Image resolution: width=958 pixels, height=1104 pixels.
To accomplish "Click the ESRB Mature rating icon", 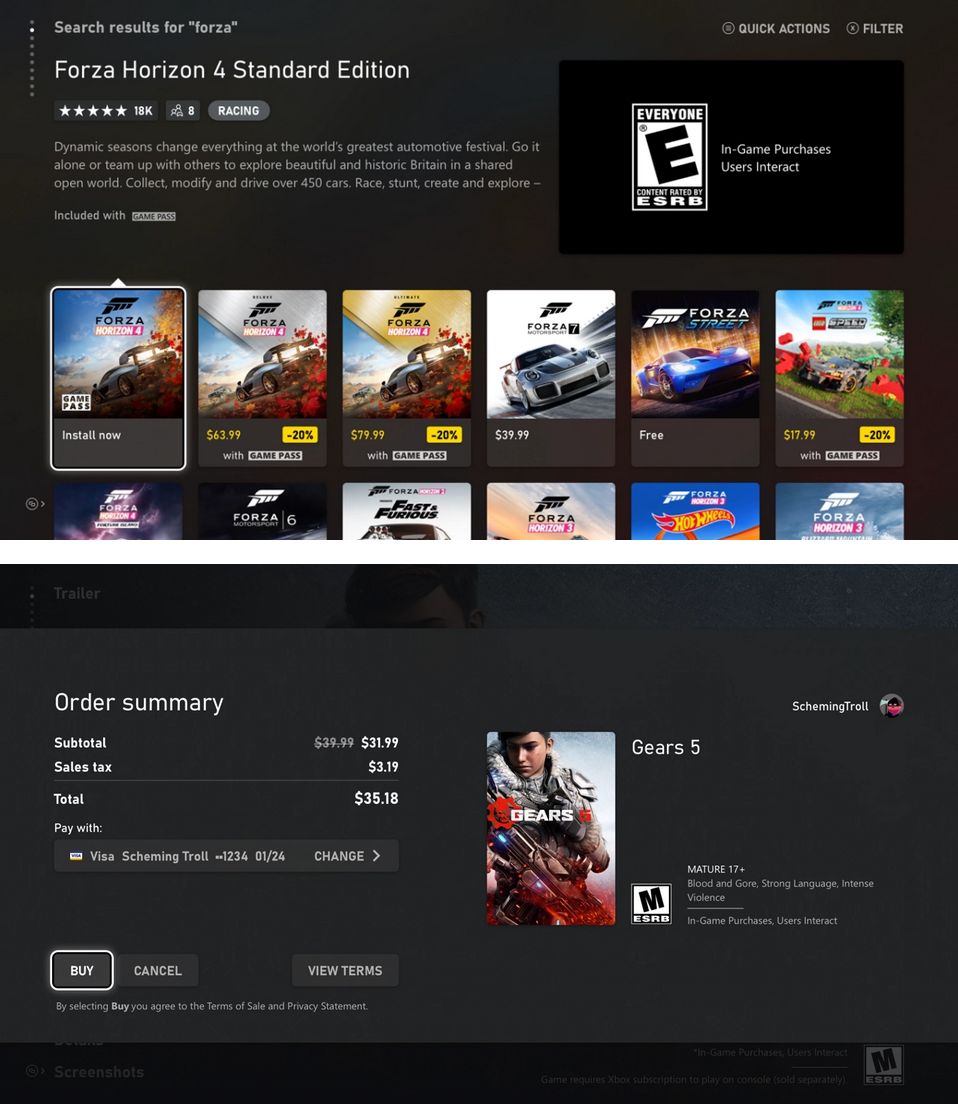I will click(x=651, y=903).
